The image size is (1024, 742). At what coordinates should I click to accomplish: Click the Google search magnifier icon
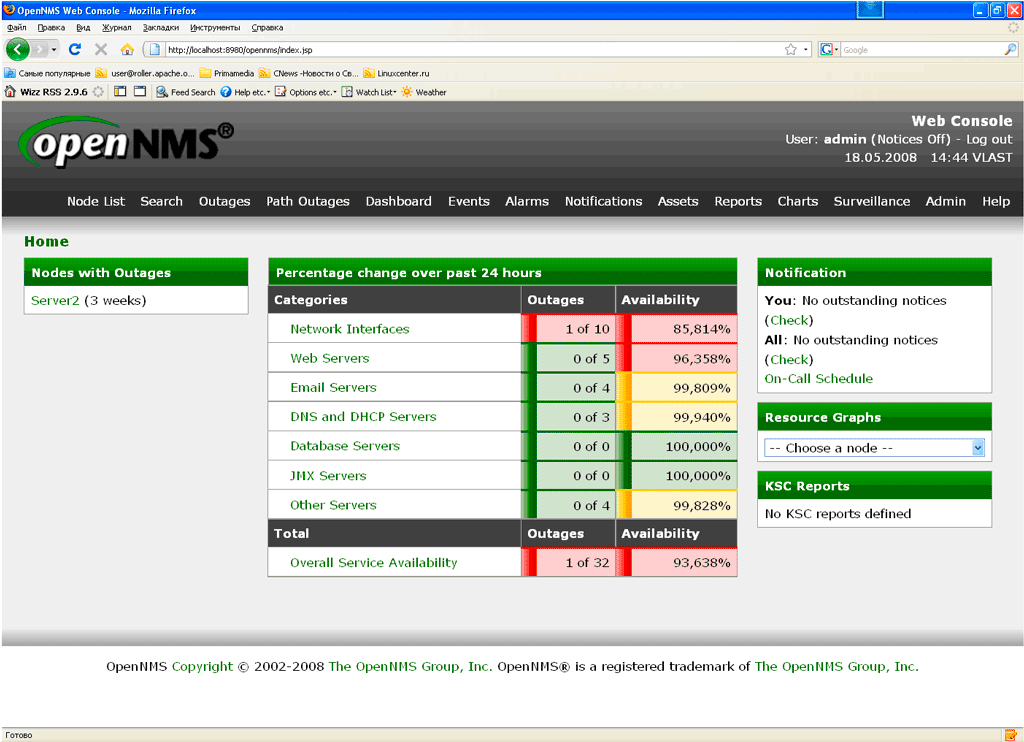tap(1010, 49)
